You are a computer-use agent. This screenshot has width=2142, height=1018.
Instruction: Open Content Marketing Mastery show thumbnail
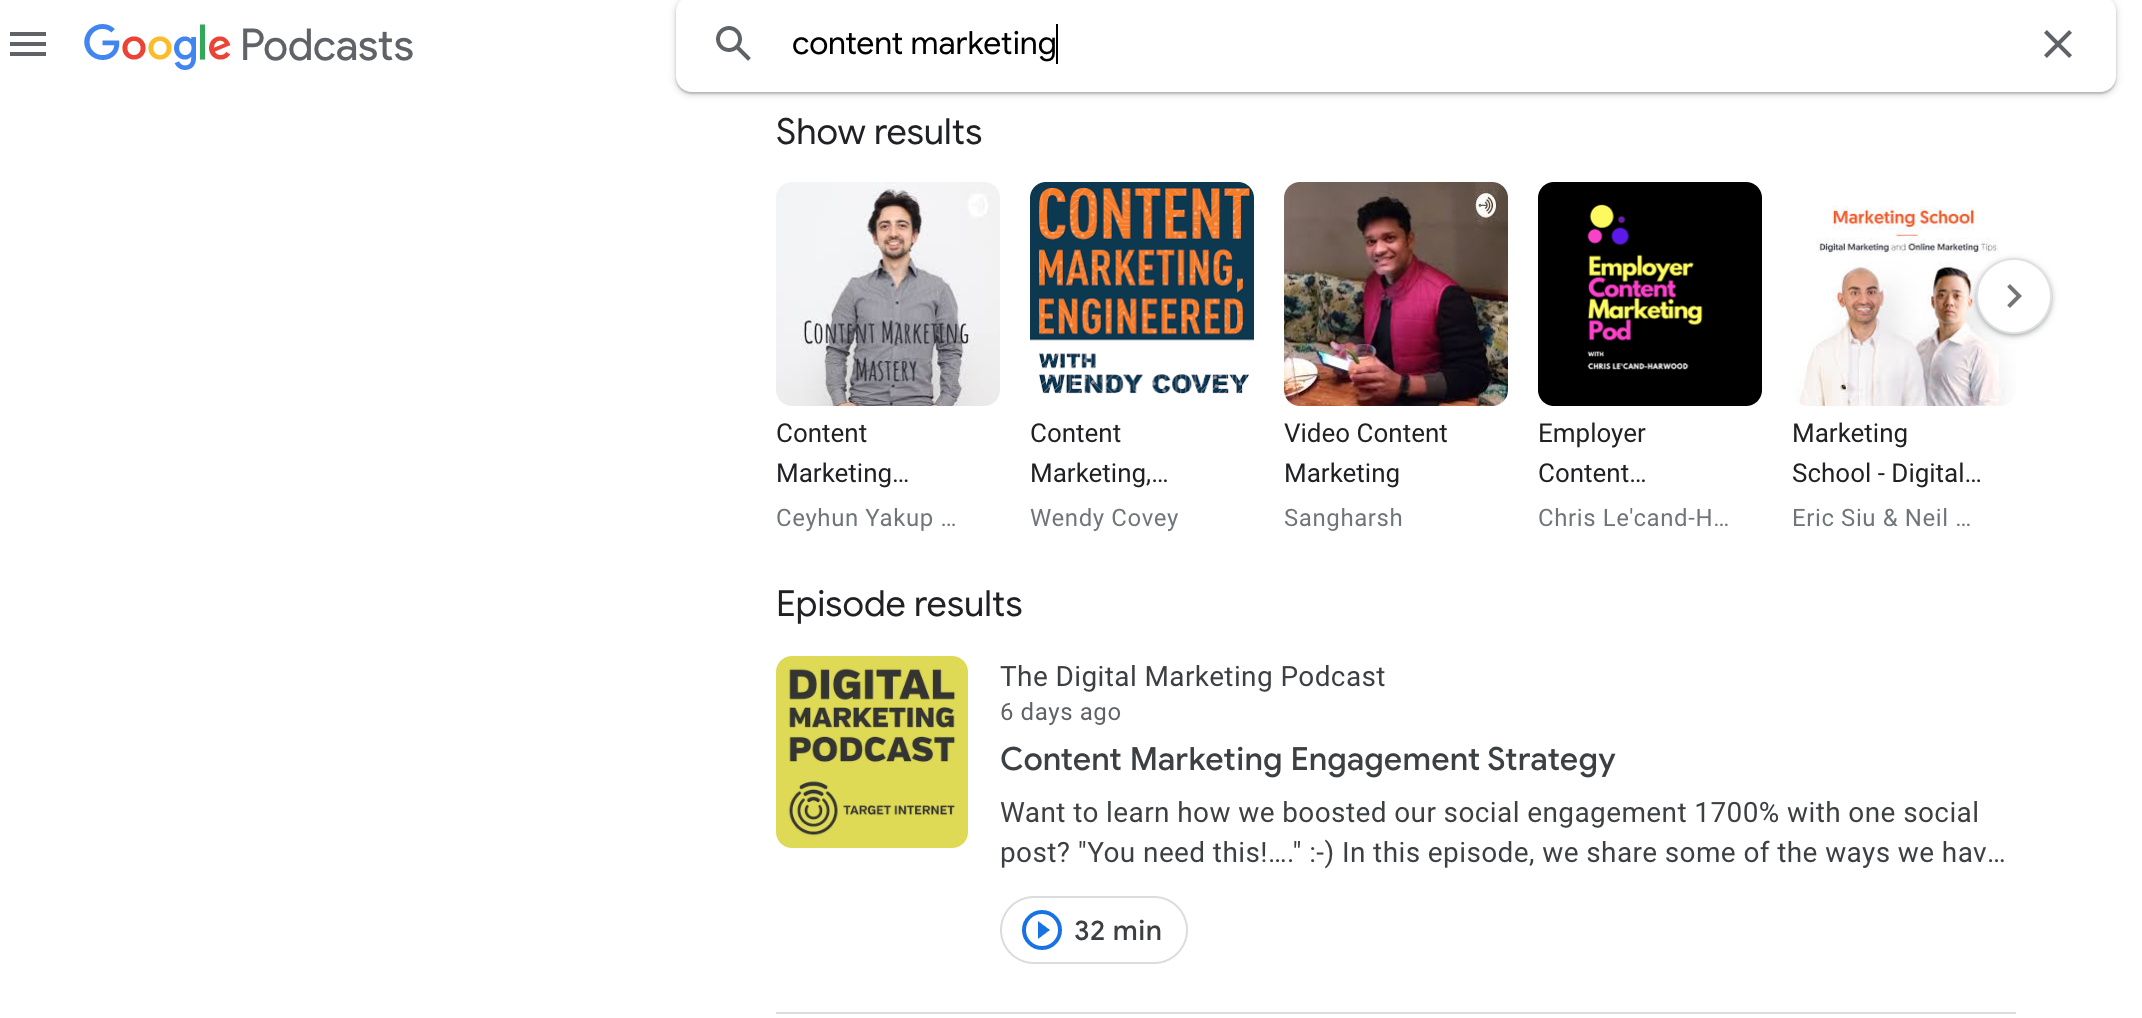(x=888, y=294)
